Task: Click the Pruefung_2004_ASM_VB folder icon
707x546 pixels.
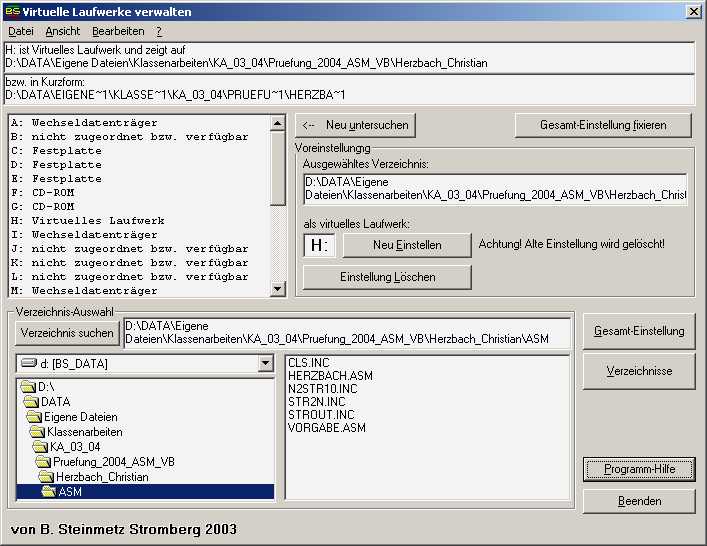Action: (43, 462)
